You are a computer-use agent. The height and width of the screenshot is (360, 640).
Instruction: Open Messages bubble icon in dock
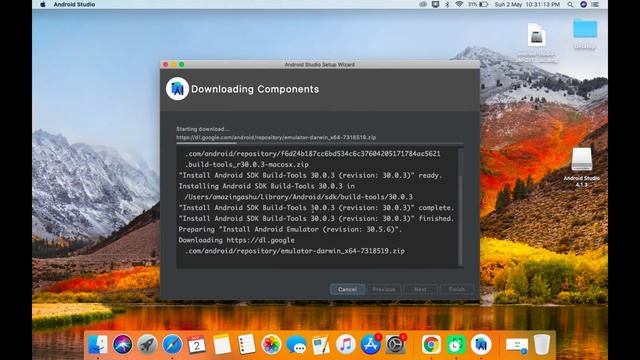point(296,345)
